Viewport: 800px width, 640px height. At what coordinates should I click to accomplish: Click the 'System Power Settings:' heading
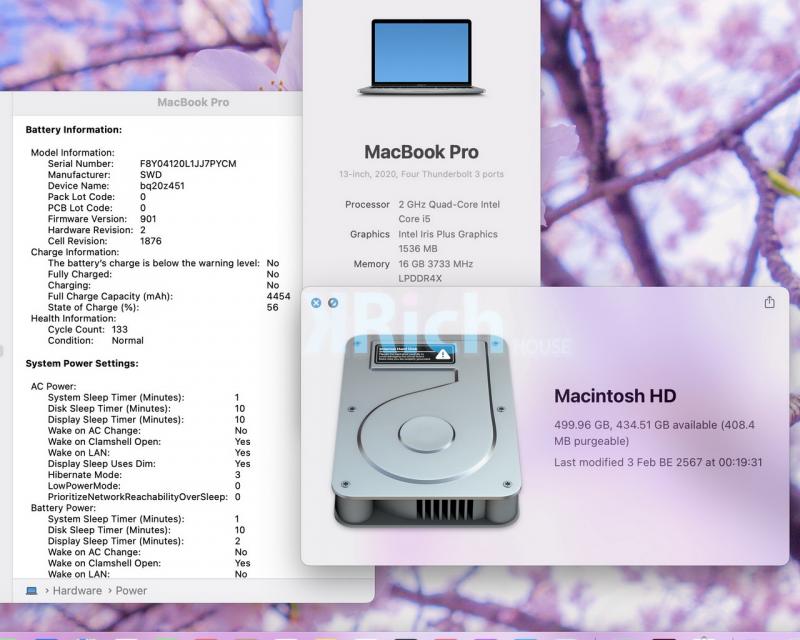pyautogui.click(x=82, y=363)
